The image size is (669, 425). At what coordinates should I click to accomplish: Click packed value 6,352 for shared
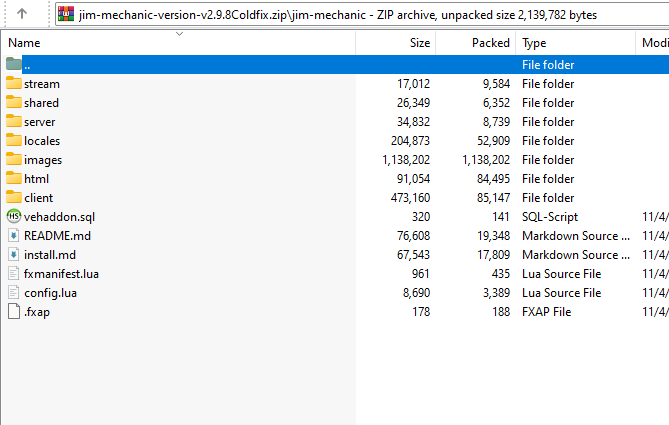[x=496, y=103]
